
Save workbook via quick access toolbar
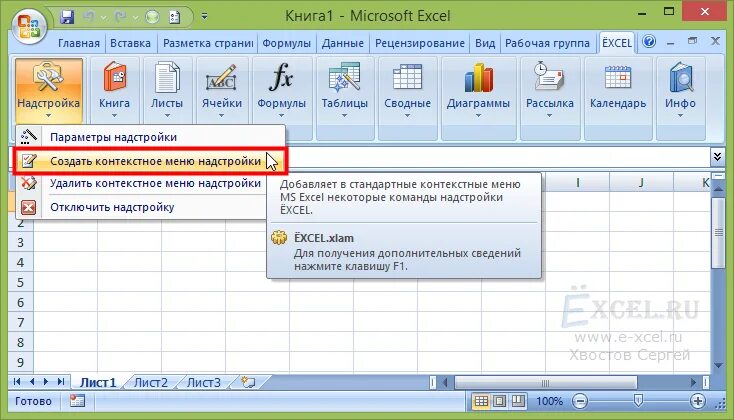pyautogui.click(x=67, y=17)
